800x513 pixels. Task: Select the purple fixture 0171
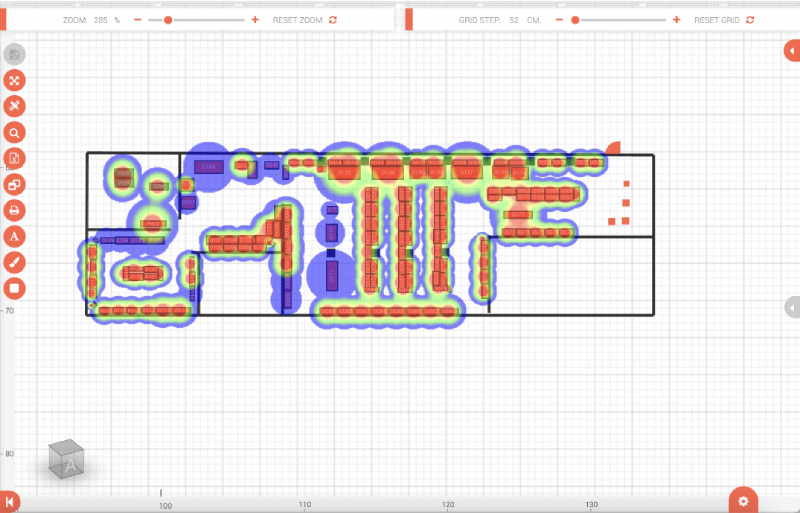332,276
